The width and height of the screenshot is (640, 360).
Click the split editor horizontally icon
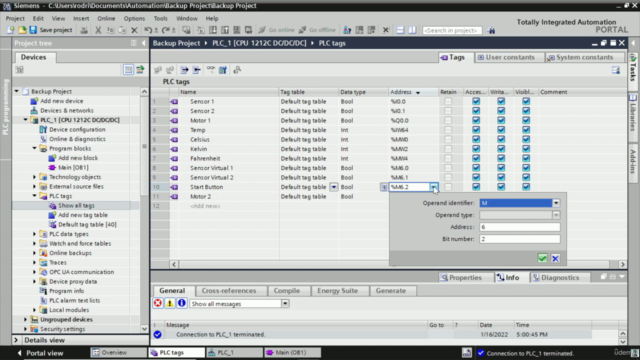[x=400, y=30]
